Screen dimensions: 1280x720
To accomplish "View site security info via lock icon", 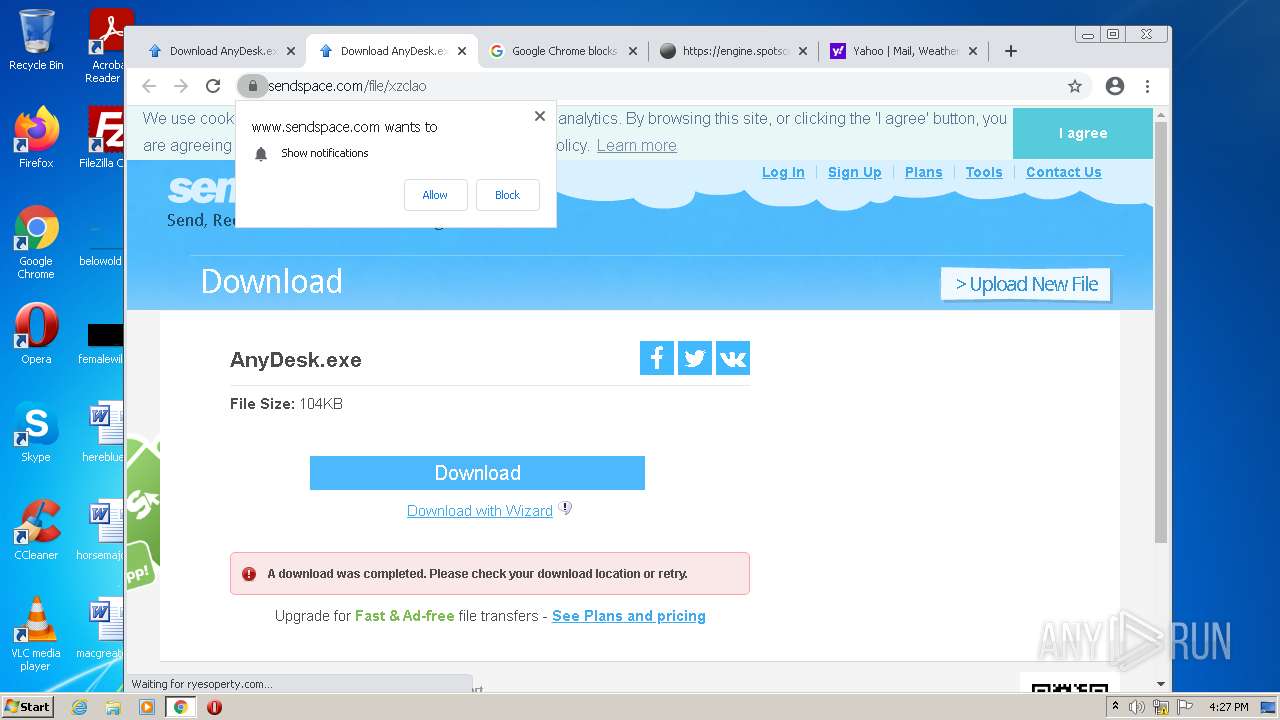I will (x=253, y=86).
